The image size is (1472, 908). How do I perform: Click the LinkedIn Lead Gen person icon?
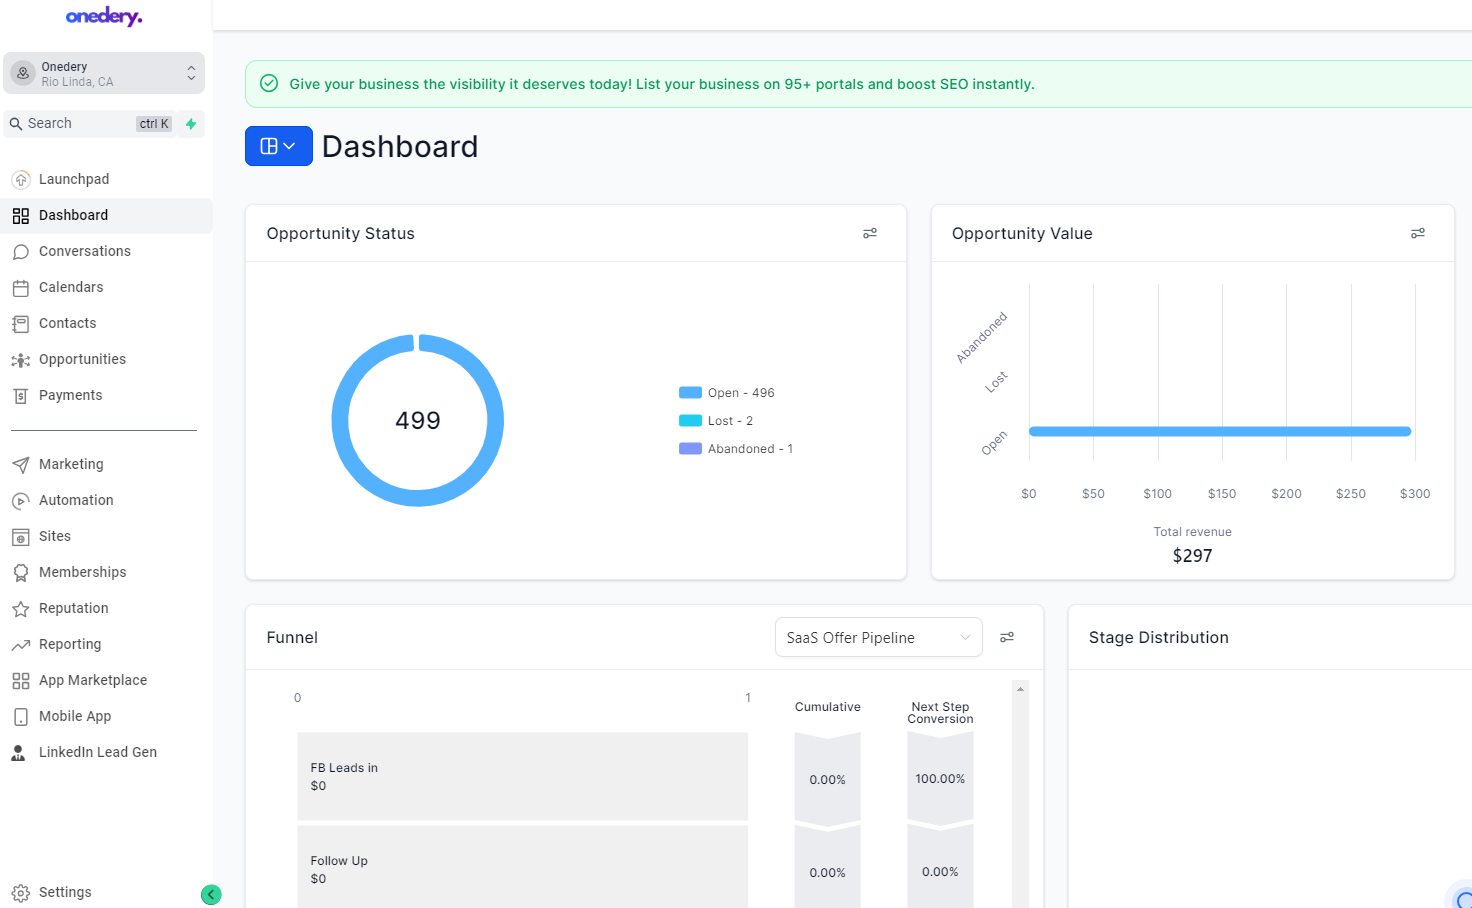pos(18,753)
